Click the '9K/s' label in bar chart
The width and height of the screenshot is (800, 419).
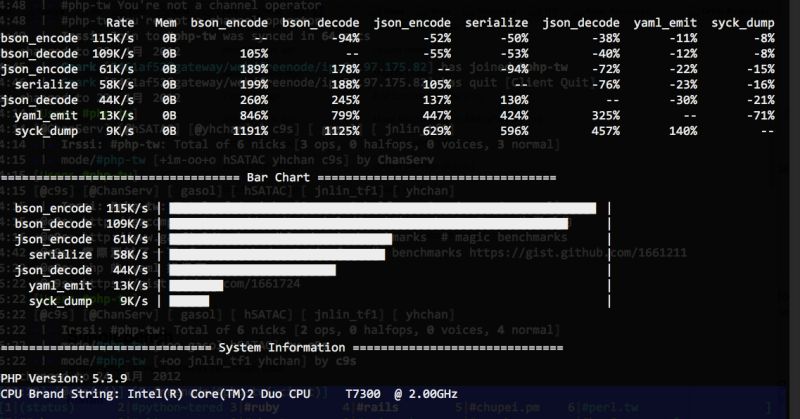pyautogui.click(x=134, y=301)
